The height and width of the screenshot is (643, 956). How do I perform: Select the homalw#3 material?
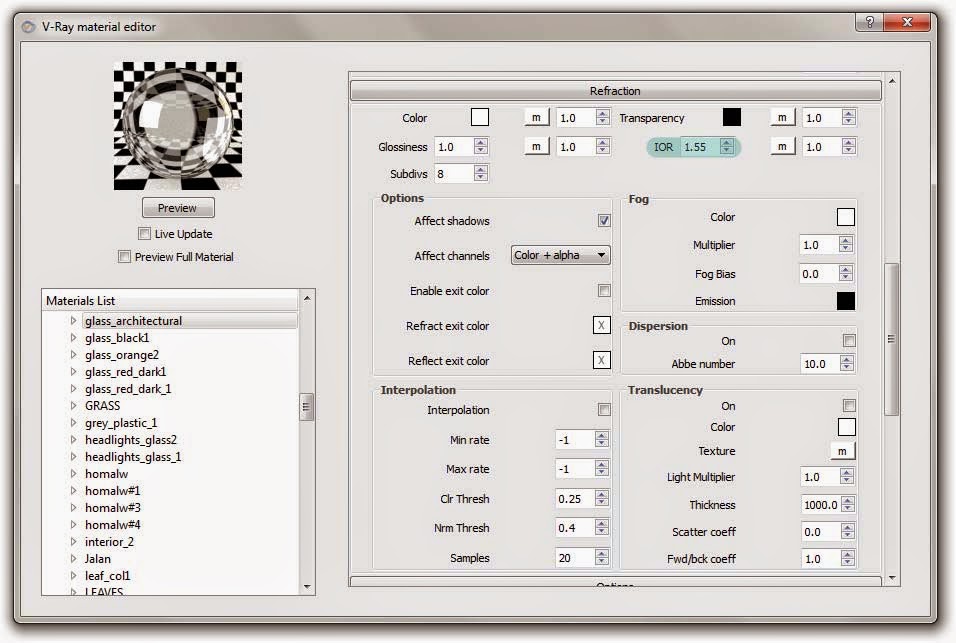coord(113,508)
